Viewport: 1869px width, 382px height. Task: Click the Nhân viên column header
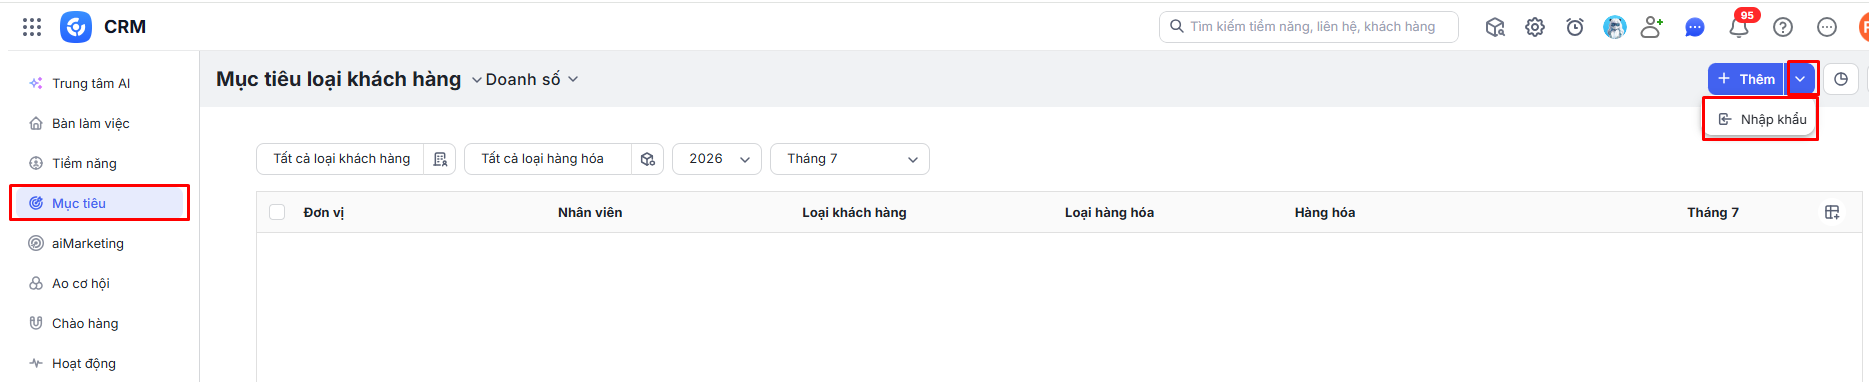pos(590,212)
